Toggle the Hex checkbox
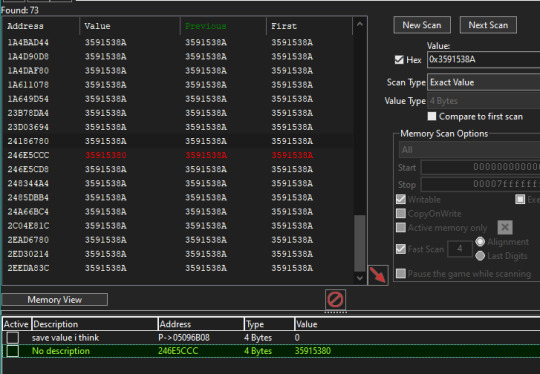540x374 pixels. pos(399,60)
